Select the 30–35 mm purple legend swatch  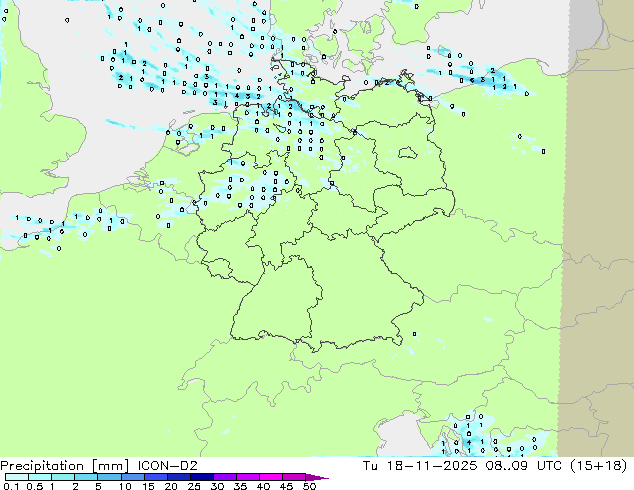click(x=225, y=477)
